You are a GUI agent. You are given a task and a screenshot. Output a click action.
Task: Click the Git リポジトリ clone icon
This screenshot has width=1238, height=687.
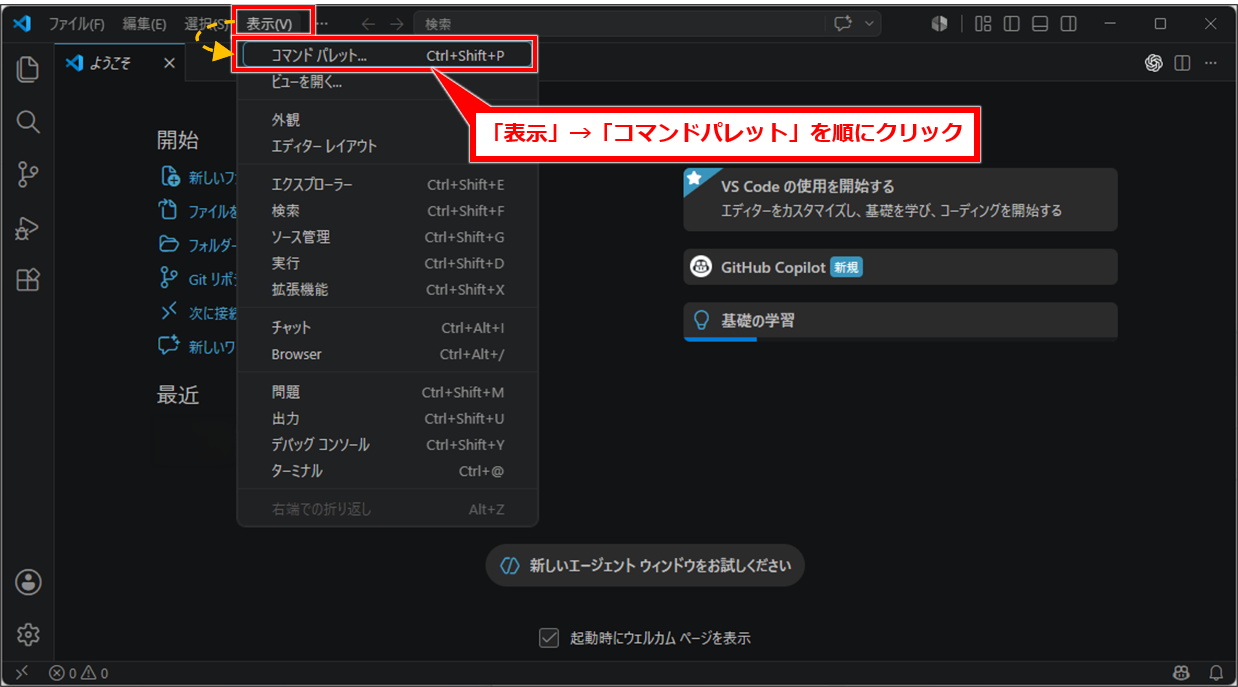click(170, 278)
